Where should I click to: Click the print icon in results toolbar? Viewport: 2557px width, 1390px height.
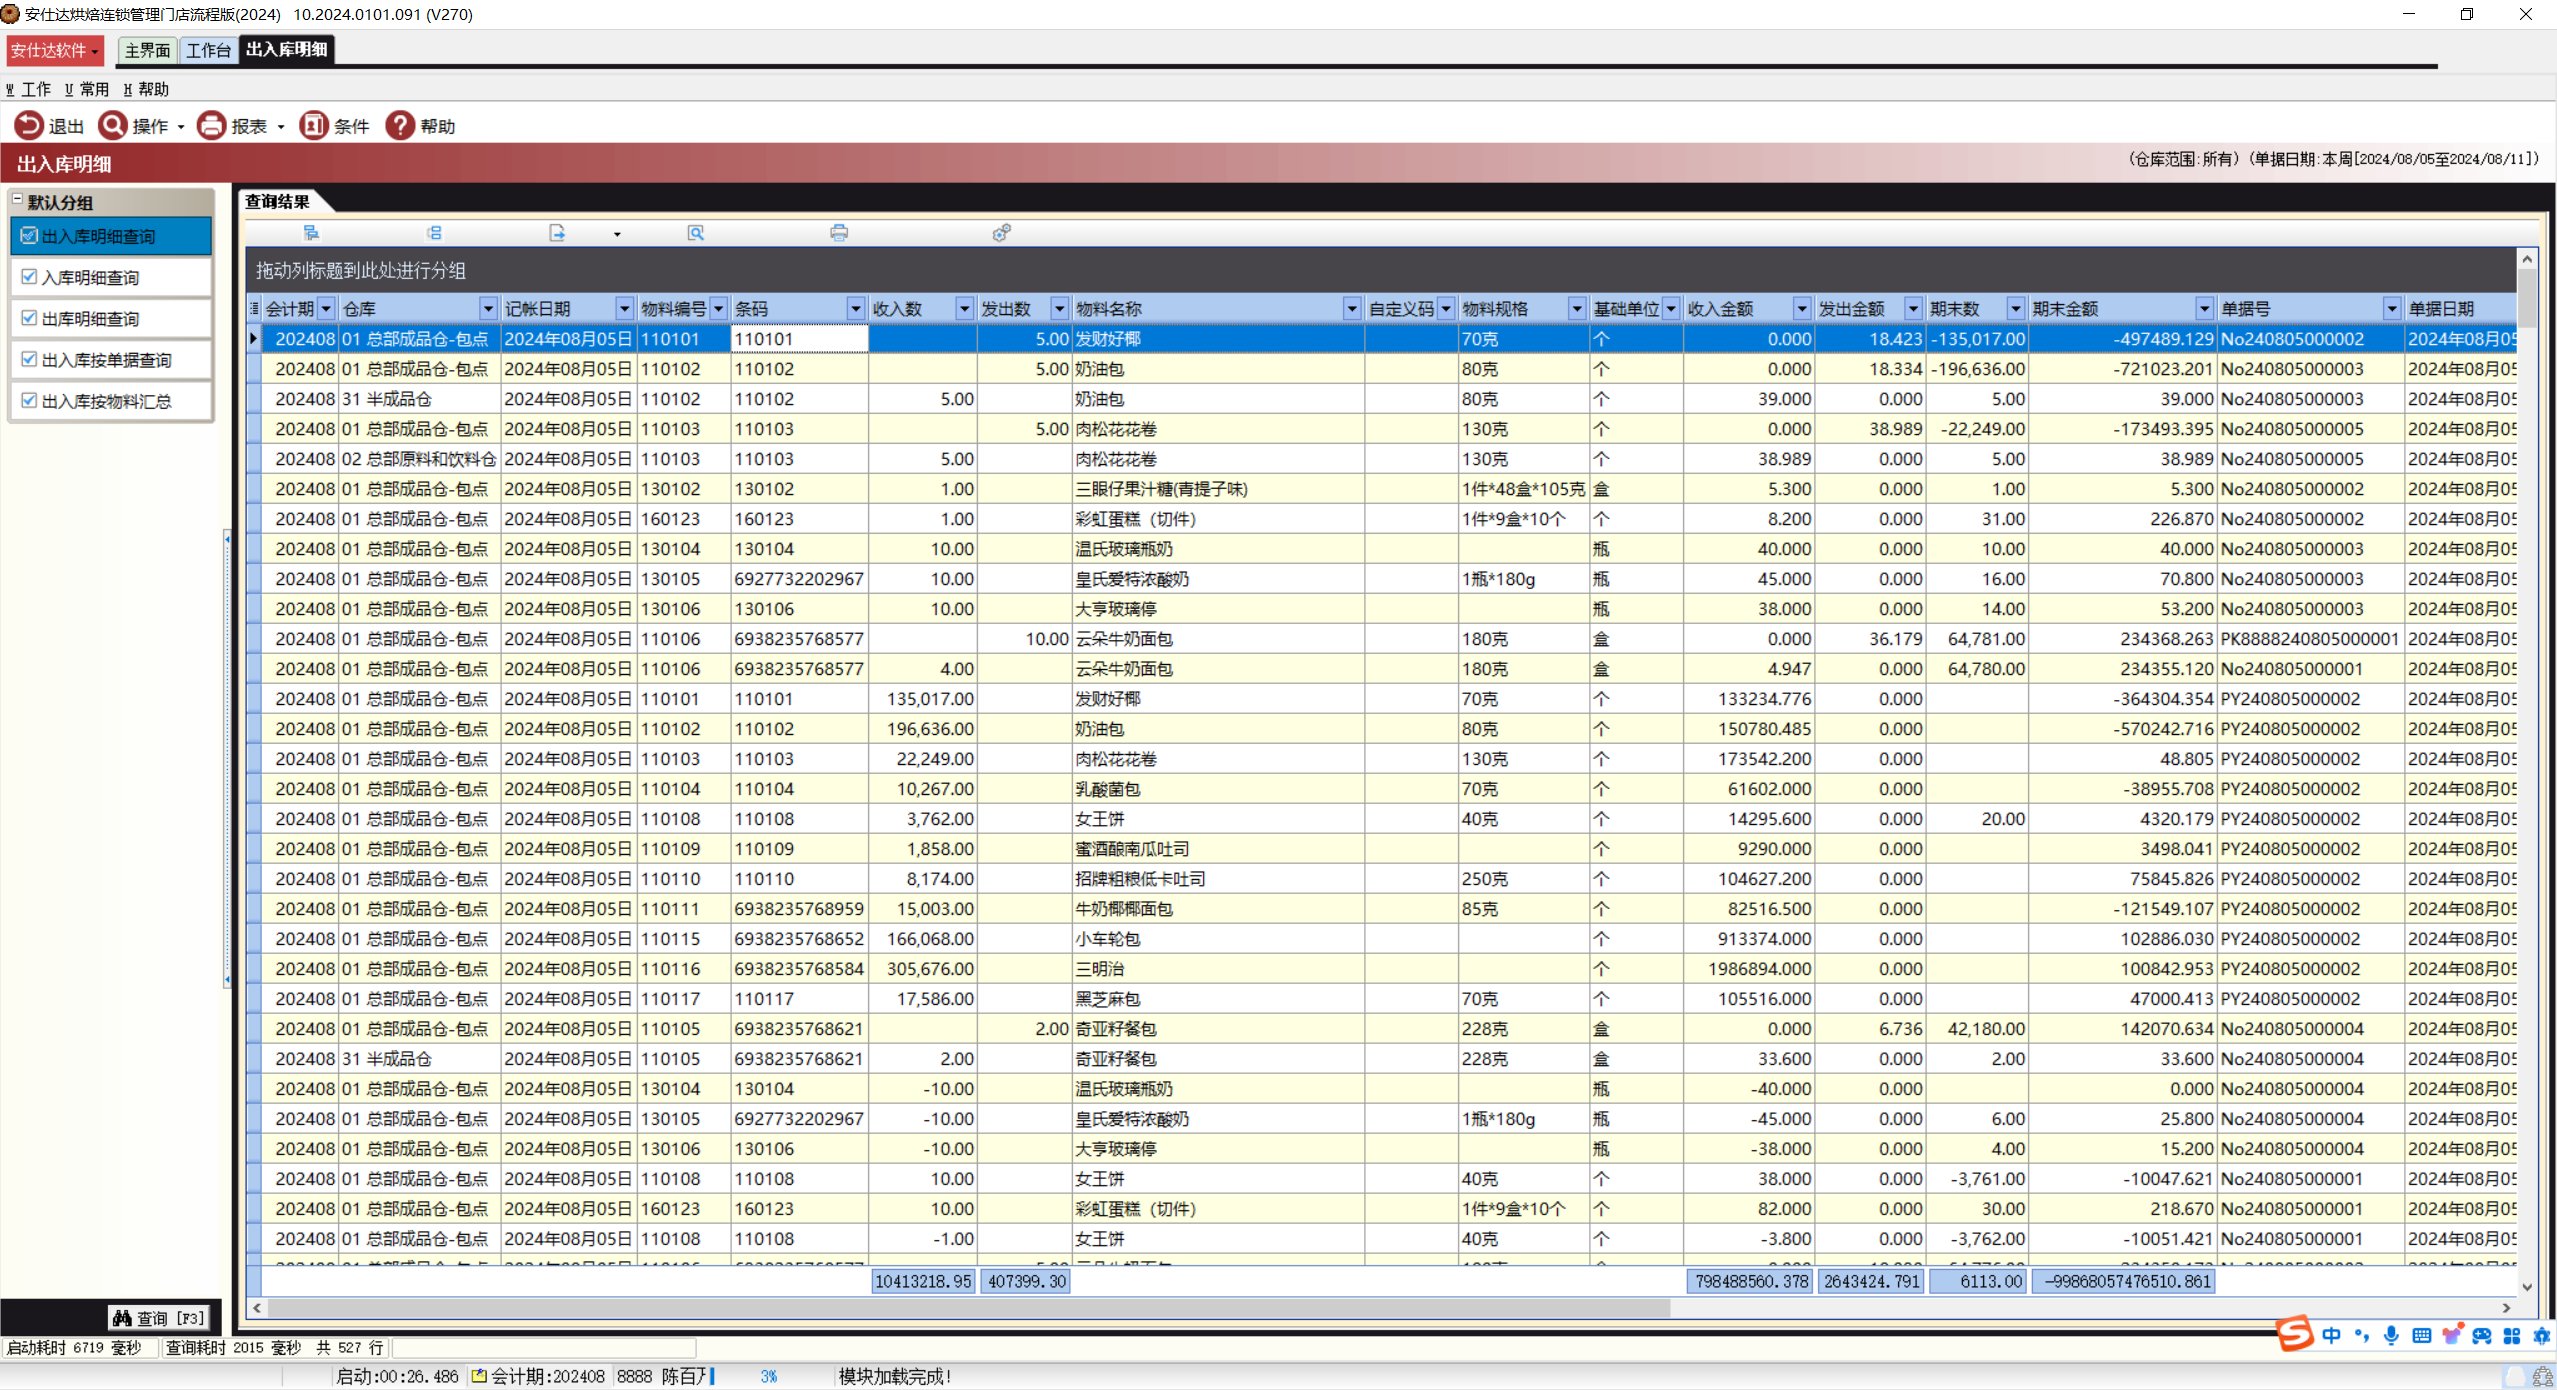838,233
